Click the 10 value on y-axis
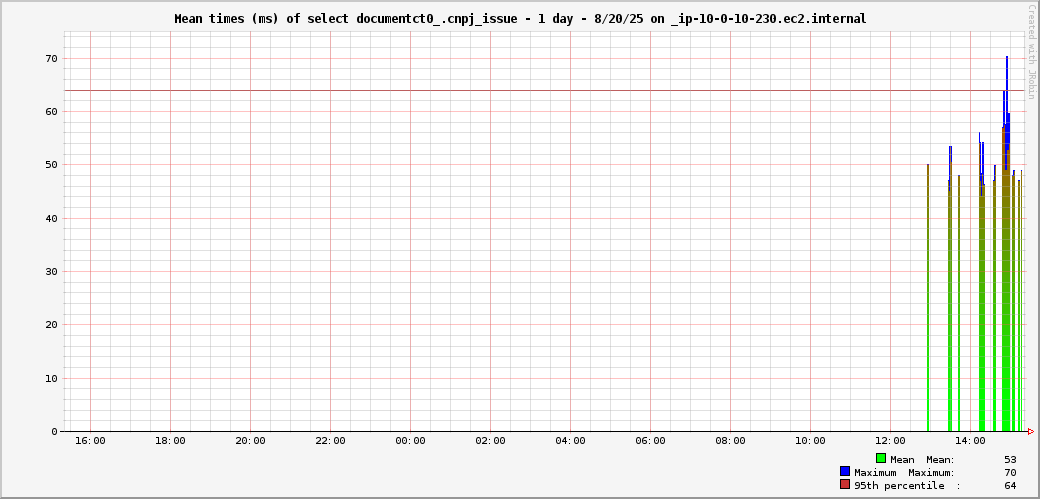 tap(52, 378)
